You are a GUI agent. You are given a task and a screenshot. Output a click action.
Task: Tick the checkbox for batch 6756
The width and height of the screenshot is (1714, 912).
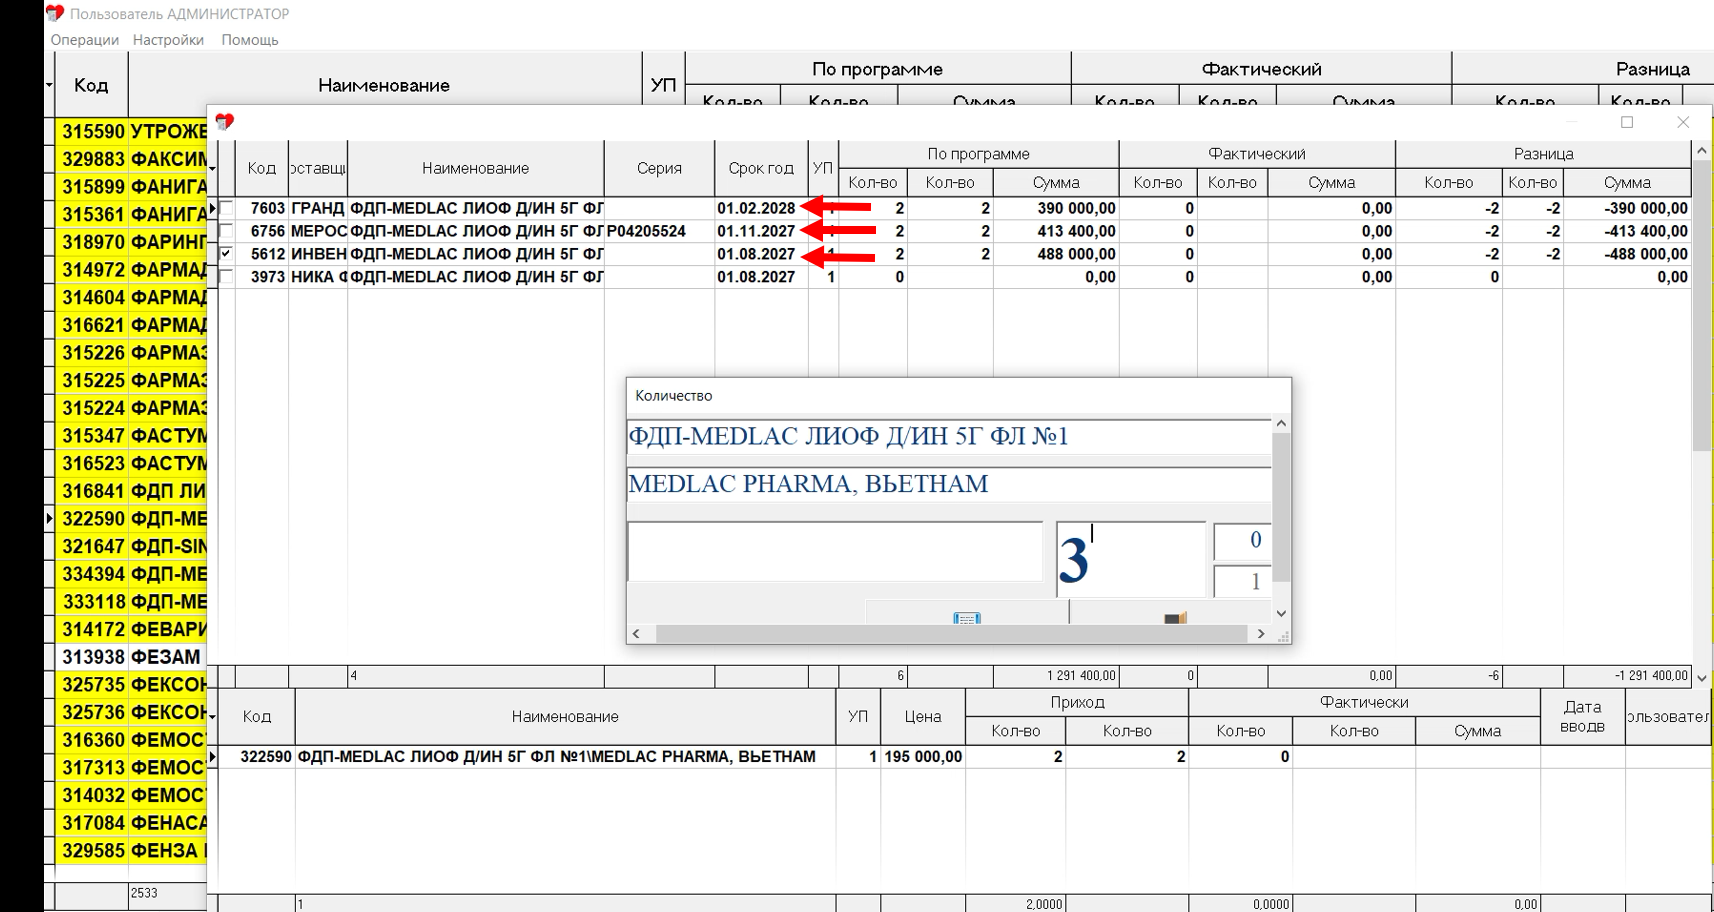click(x=227, y=231)
